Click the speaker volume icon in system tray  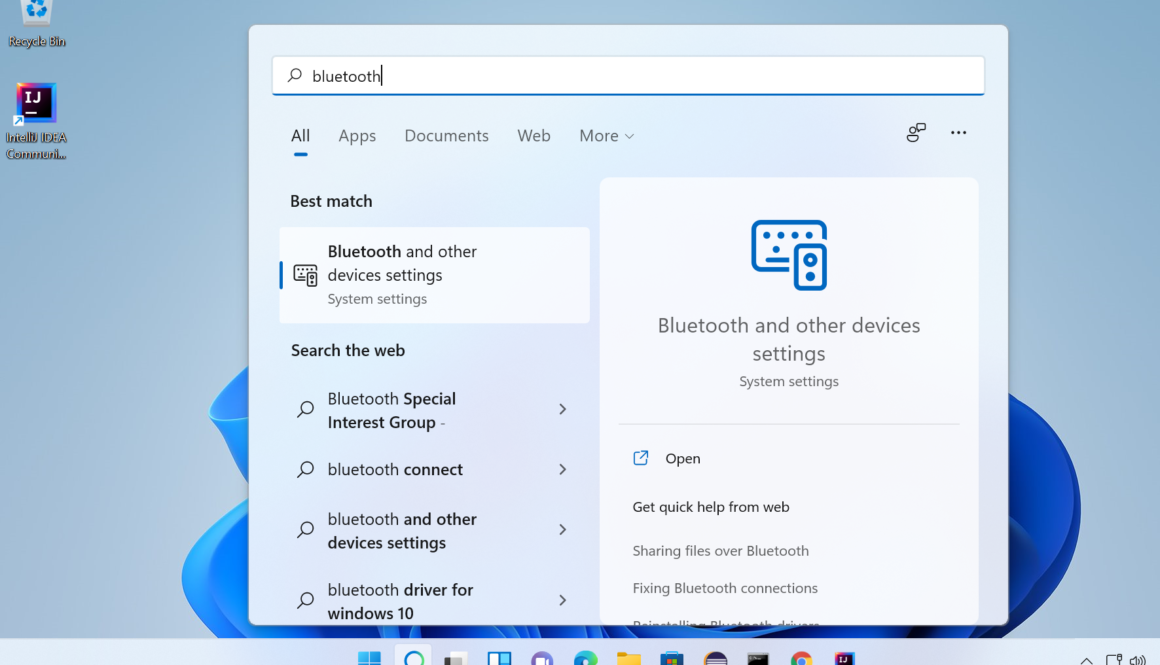coord(1137,660)
